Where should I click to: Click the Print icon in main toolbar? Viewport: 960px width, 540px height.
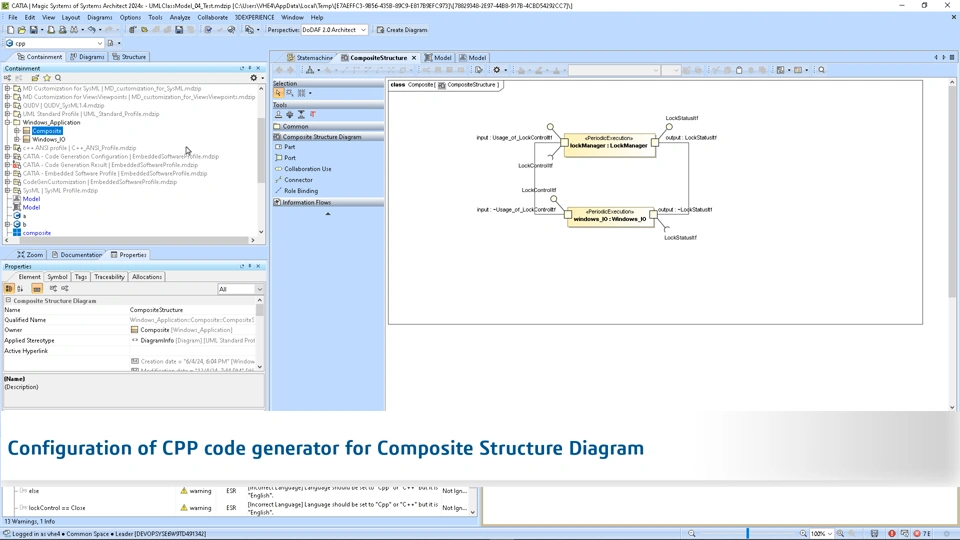51,29
